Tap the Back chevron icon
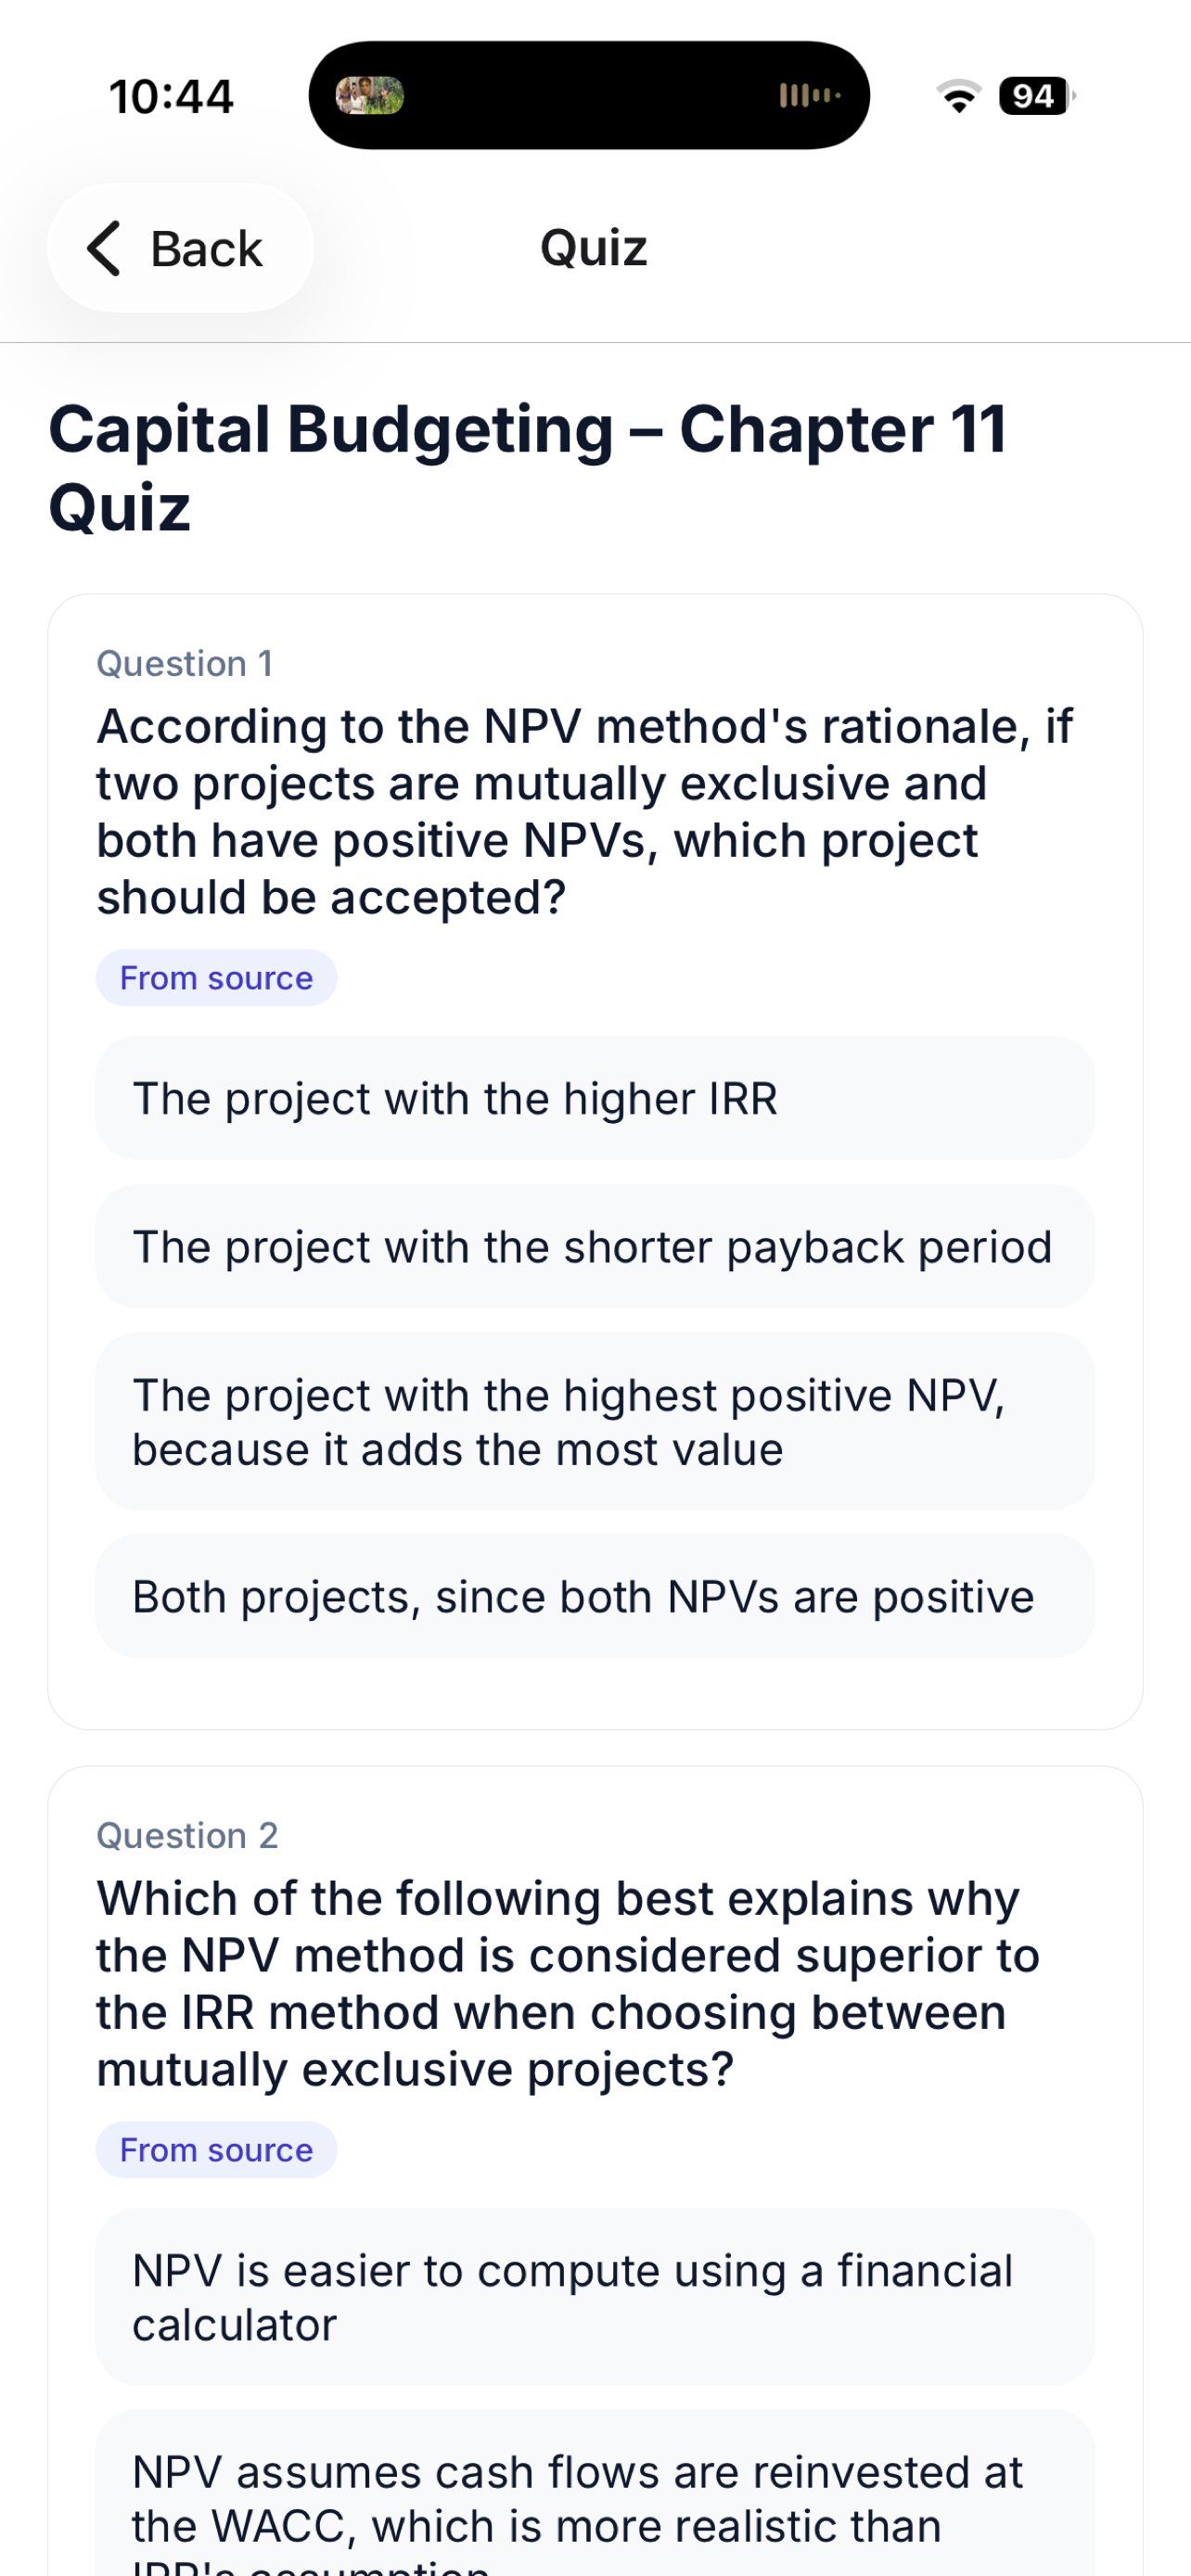Image resolution: width=1191 pixels, height=2576 pixels. point(104,248)
